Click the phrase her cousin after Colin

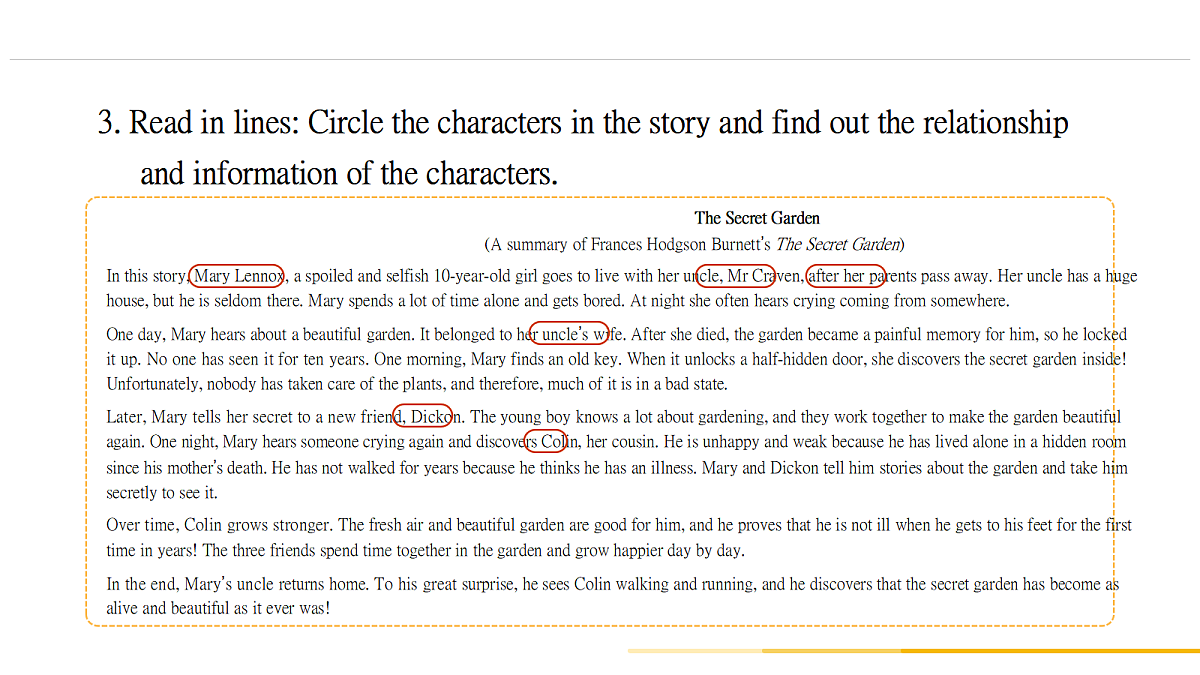[x=621, y=441]
